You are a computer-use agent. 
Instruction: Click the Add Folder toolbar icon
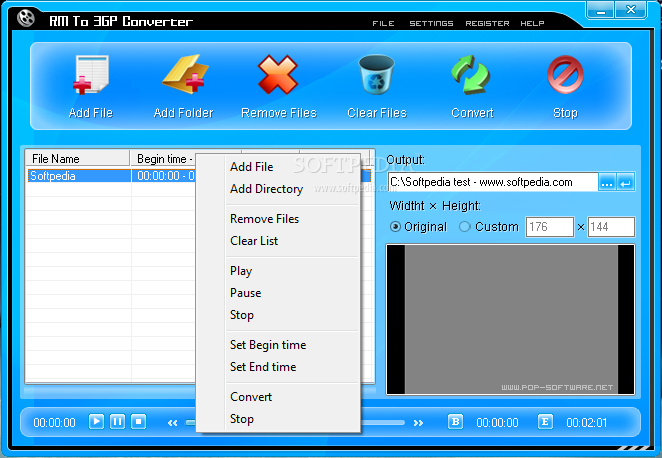(x=185, y=74)
